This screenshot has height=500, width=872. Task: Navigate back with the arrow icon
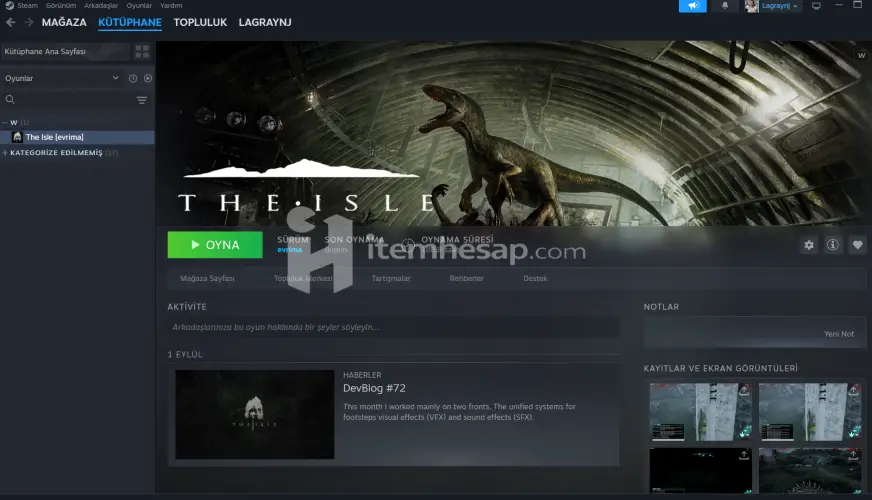coord(11,22)
